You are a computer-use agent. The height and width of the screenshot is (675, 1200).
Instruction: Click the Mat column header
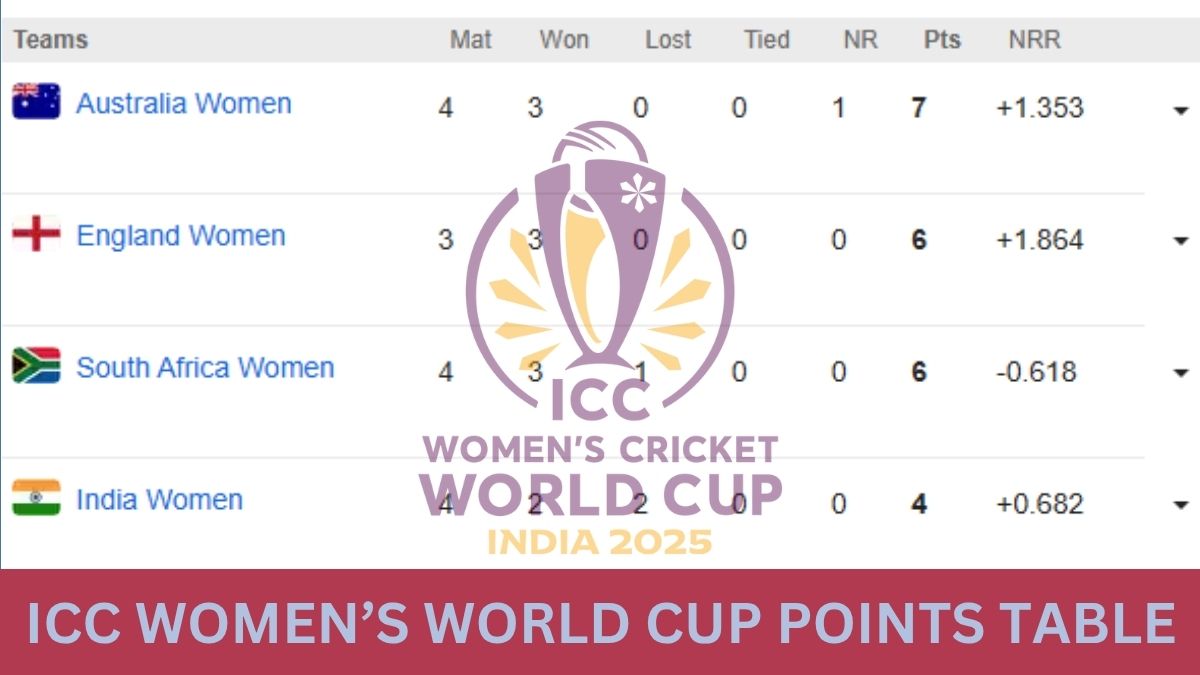(x=471, y=40)
